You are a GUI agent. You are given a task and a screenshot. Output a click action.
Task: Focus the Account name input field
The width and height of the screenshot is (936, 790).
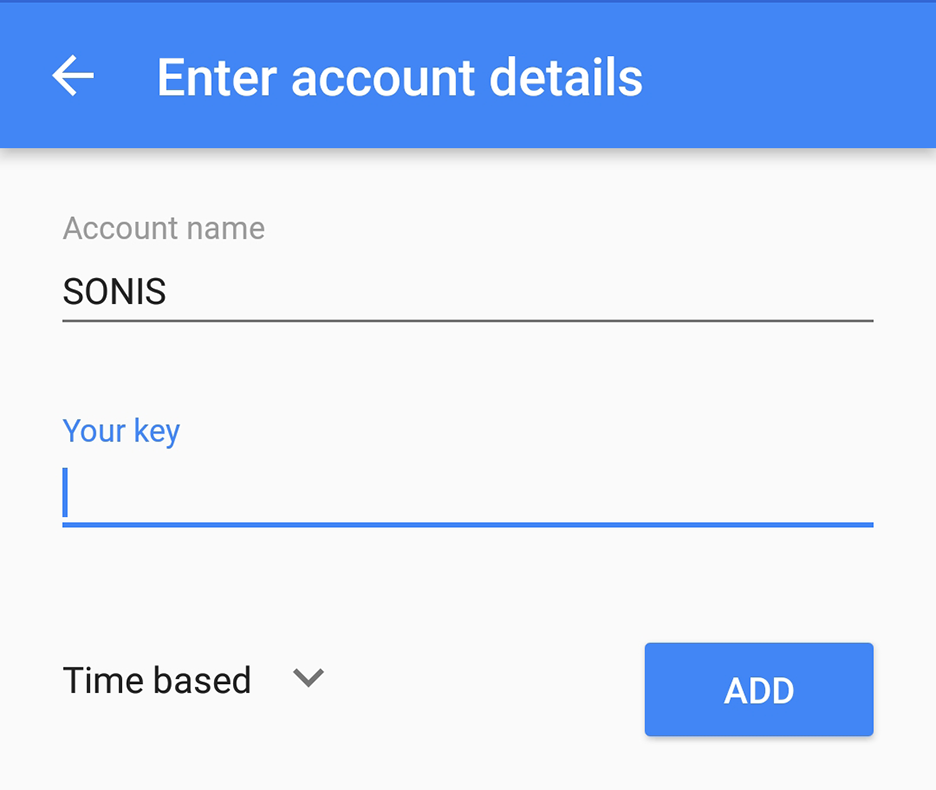click(x=467, y=292)
